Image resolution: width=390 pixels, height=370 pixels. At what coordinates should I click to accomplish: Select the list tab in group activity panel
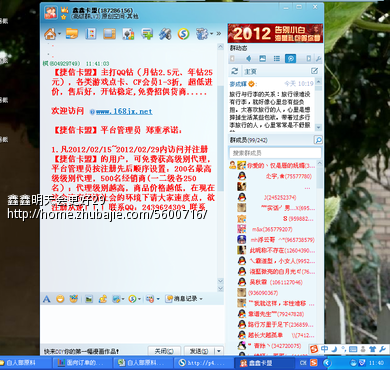276,59
